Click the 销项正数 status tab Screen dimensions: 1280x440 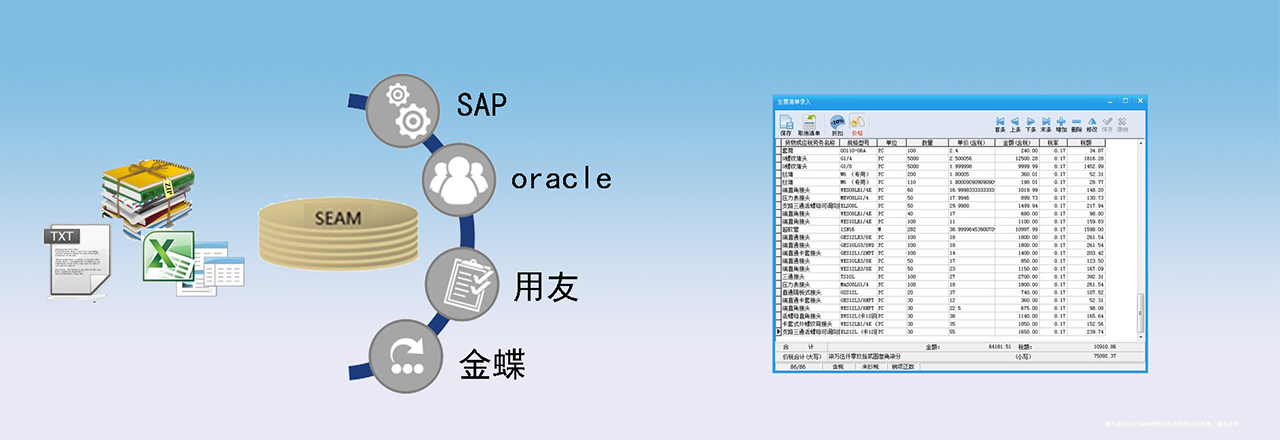tap(903, 367)
